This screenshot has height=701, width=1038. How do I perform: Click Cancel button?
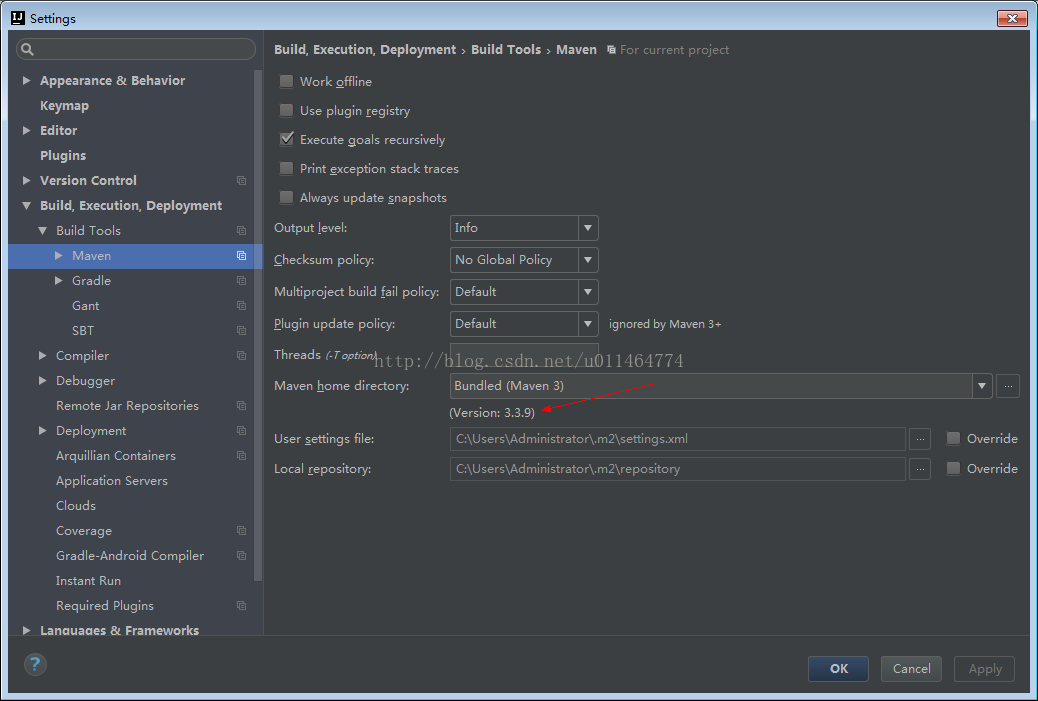[912, 669]
